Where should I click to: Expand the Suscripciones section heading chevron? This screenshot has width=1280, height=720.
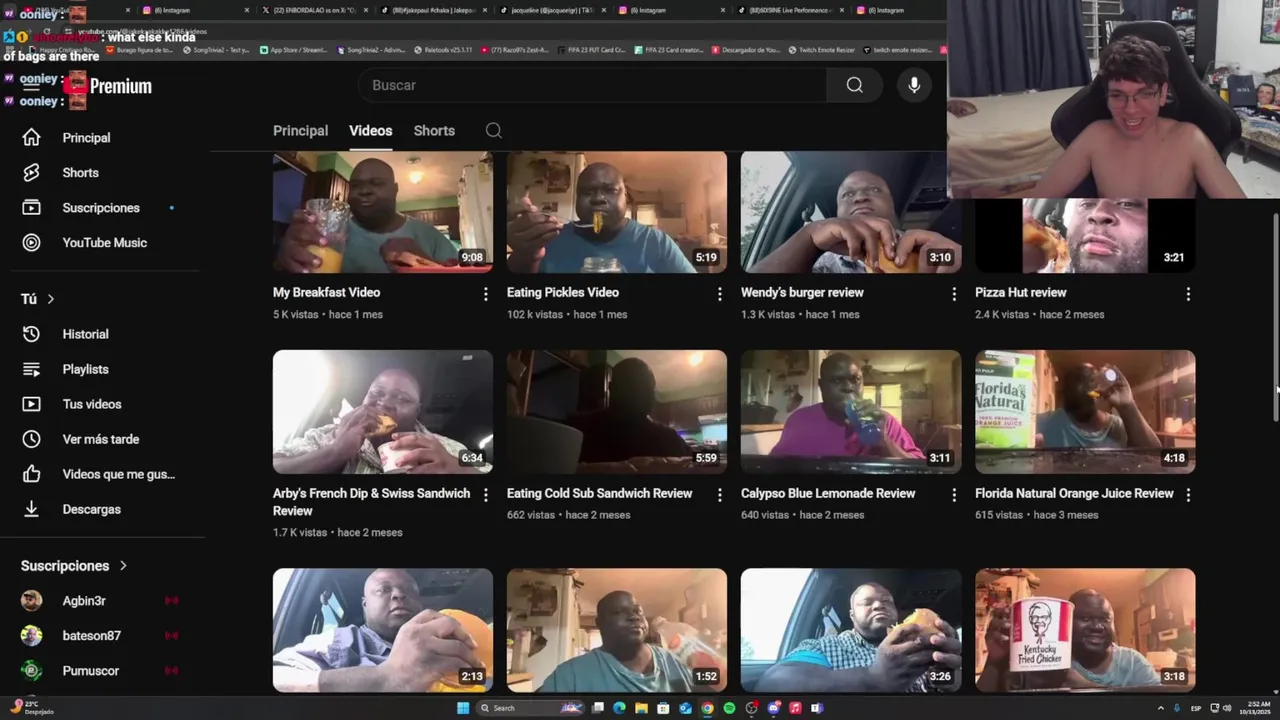point(123,566)
